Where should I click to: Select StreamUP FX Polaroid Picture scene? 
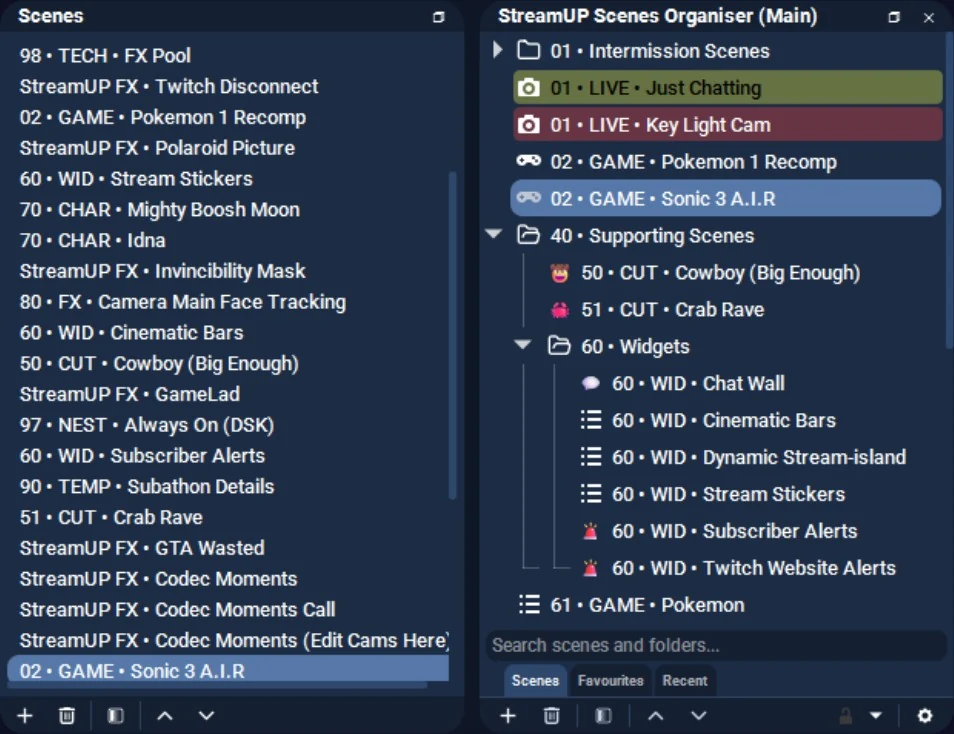point(157,148)
